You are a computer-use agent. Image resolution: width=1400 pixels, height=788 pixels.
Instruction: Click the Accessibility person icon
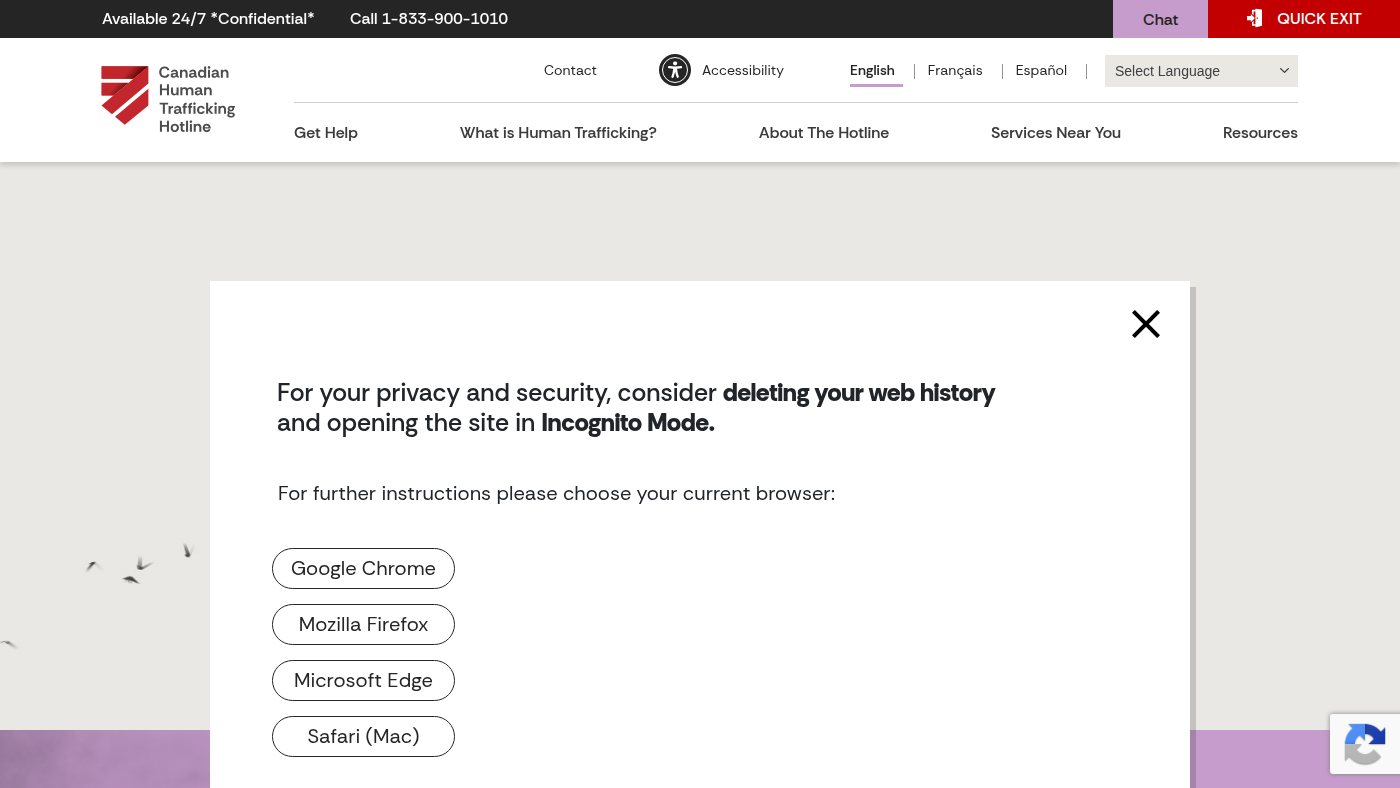[675, 70]
